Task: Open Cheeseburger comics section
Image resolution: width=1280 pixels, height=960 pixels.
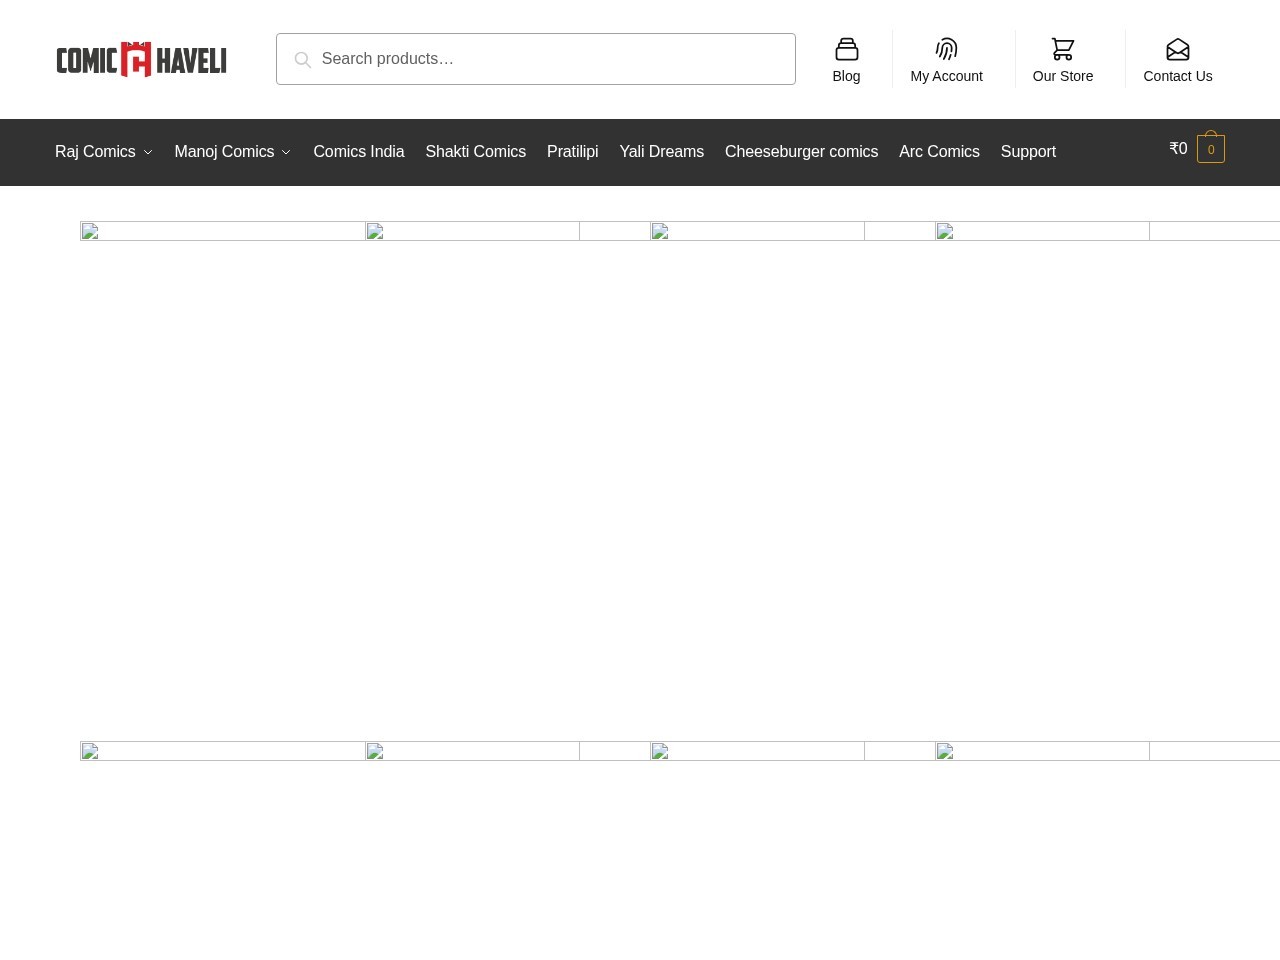Action: (x=801, y=152)
